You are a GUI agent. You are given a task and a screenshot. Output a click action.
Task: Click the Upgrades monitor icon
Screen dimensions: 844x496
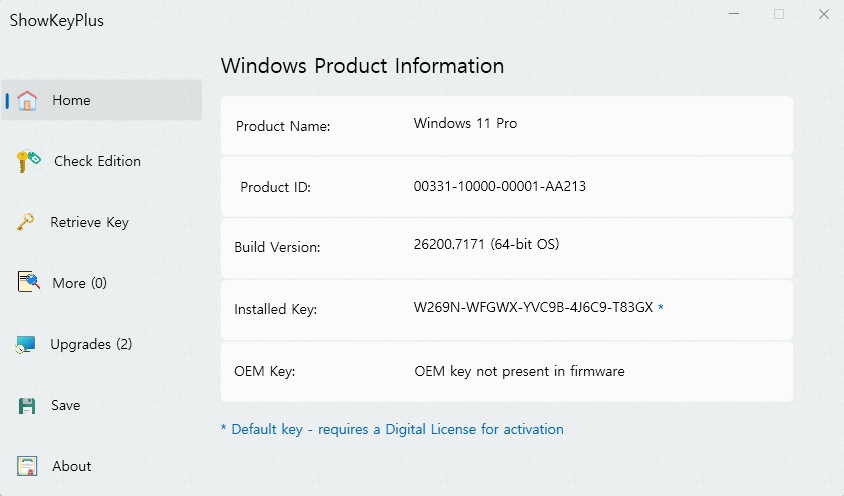coord(25,345)
